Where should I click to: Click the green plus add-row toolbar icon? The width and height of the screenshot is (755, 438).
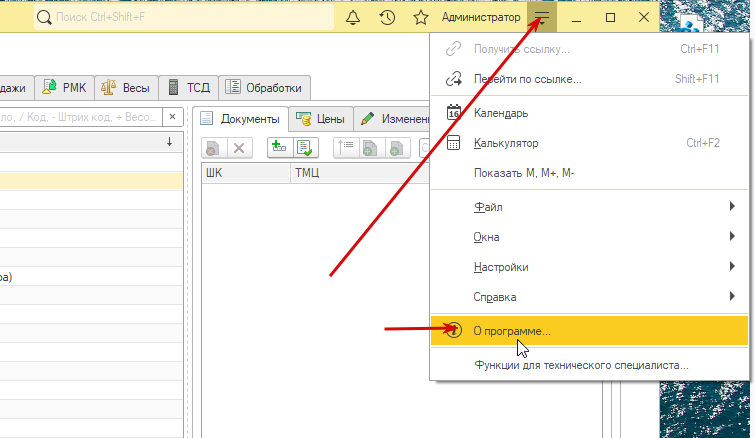(x=280, y=148)
